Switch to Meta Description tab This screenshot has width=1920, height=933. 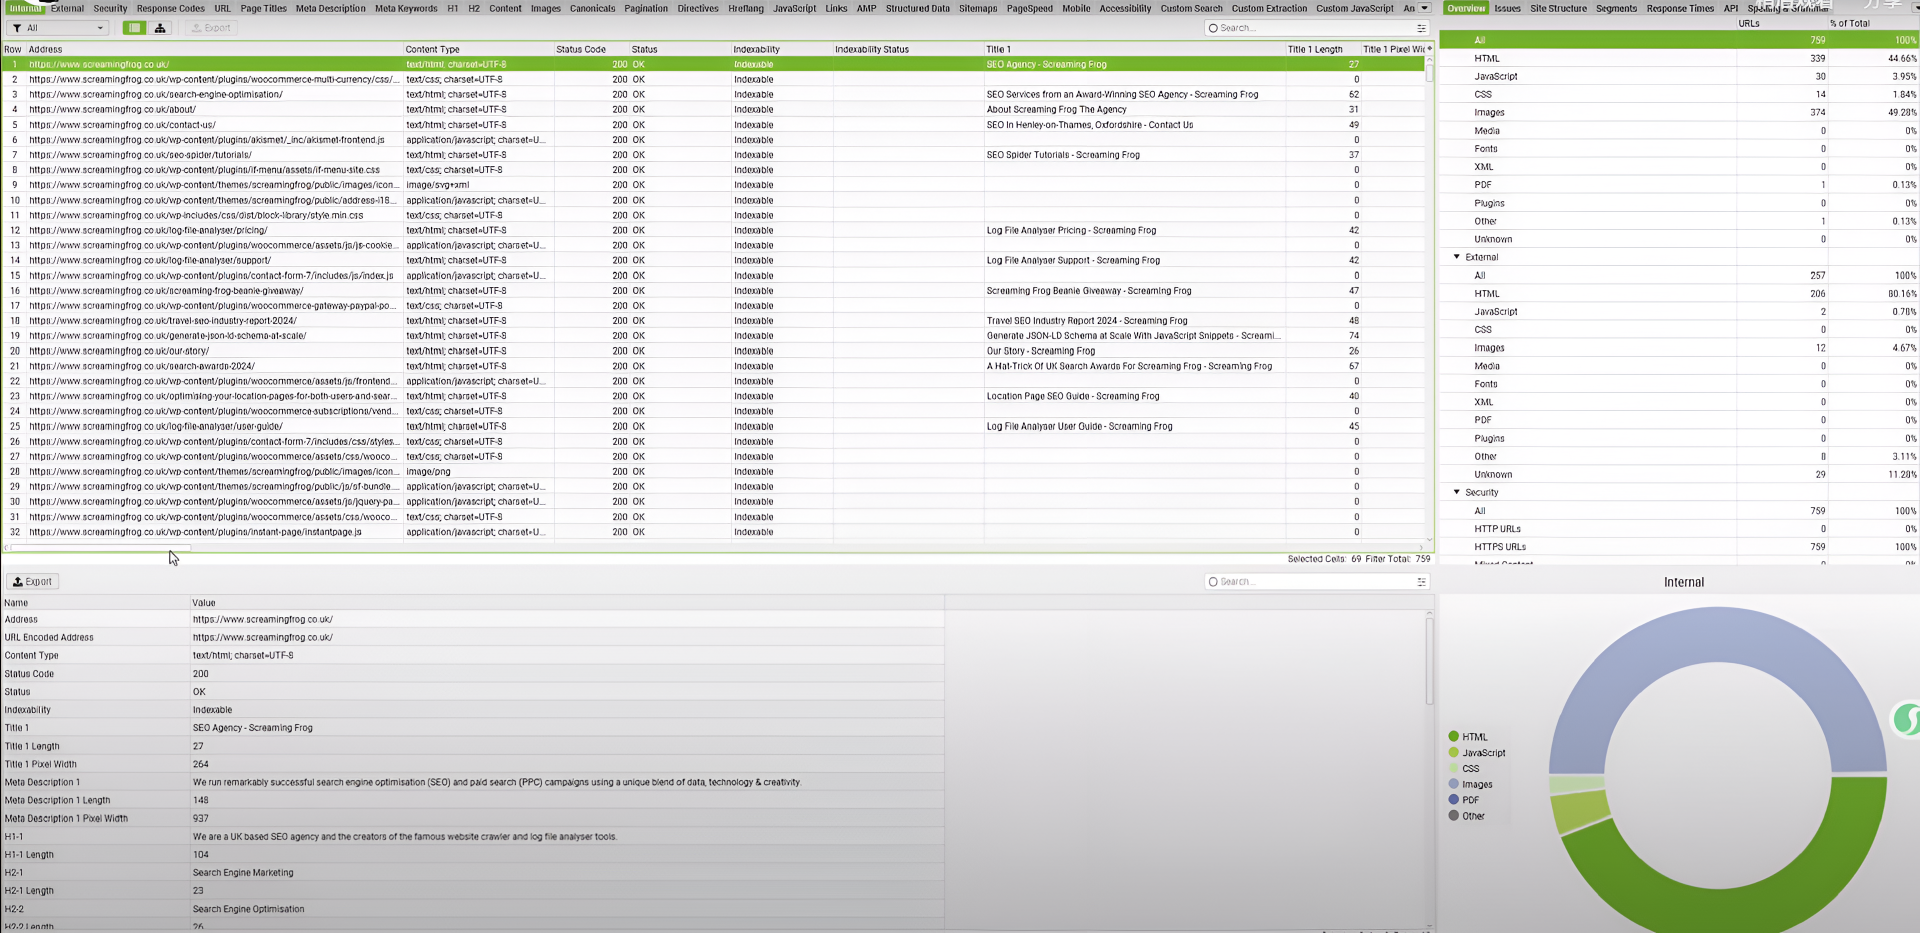tap(331, 8)
